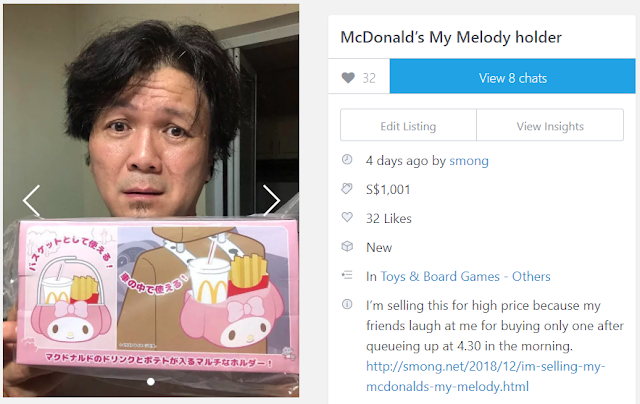
Task: Click the price tag icon beside S$1,001
Action: [x=347, y=189]
